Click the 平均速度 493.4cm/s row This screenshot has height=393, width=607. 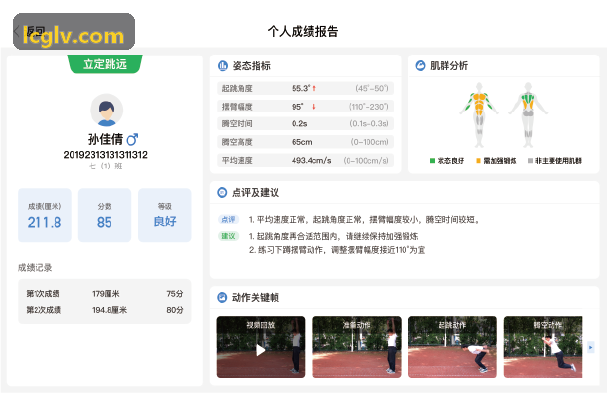coord(305,160)
